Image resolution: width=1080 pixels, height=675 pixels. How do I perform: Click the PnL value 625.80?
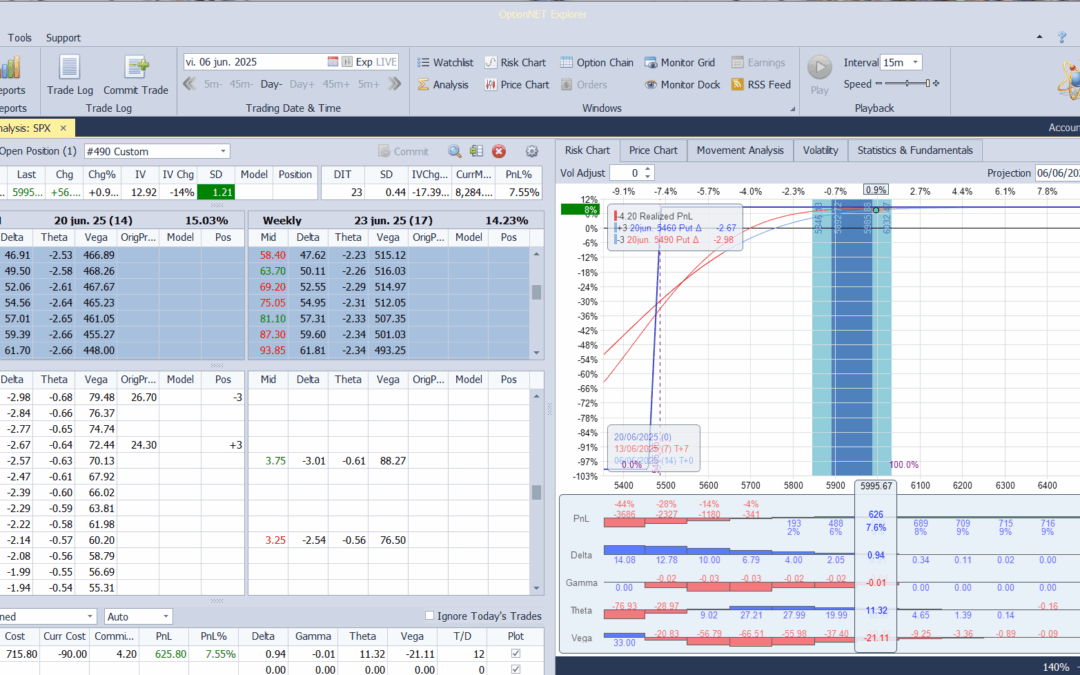click(x=171, y=654)
